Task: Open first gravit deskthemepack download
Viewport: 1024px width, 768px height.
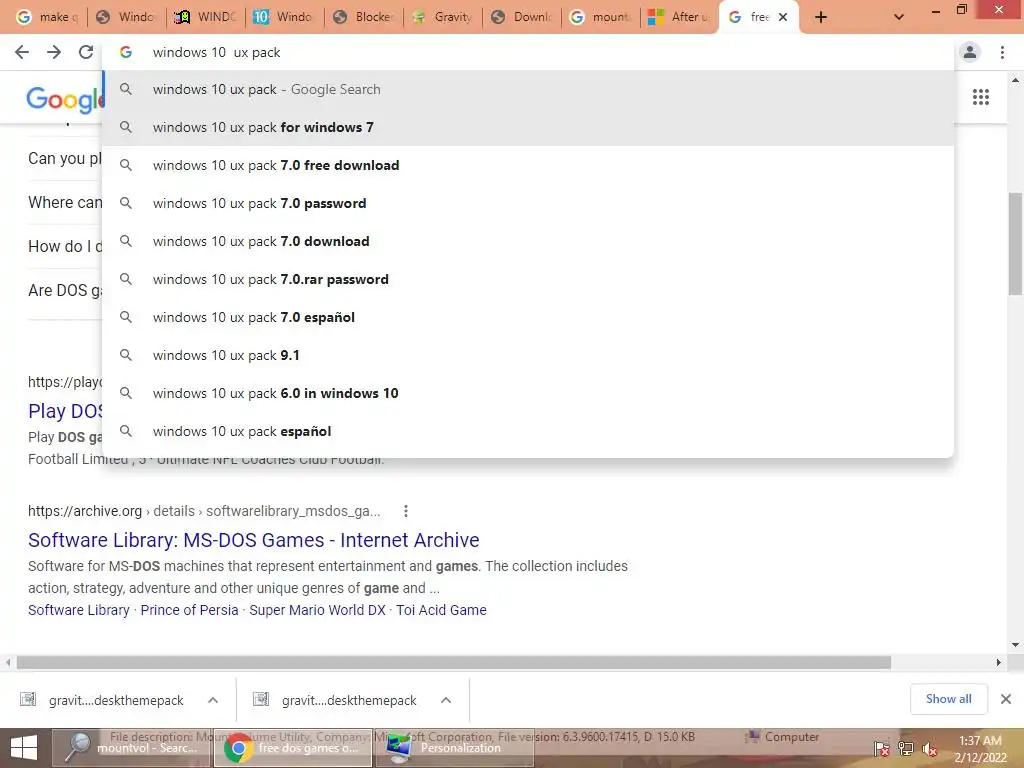Action: 104,700
